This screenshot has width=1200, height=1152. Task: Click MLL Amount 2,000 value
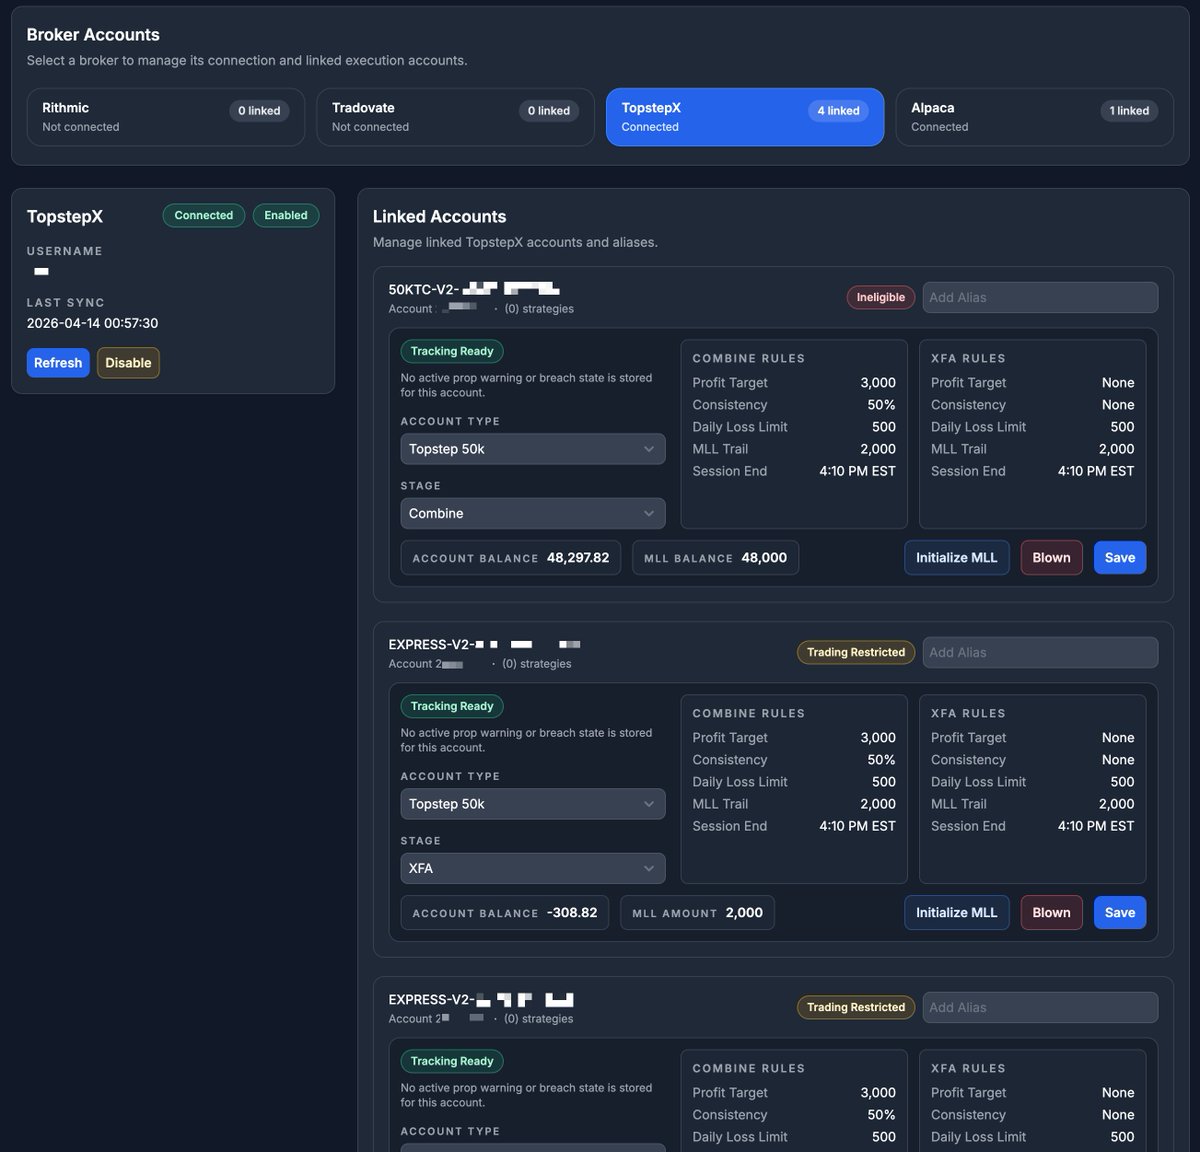[744, 913]
